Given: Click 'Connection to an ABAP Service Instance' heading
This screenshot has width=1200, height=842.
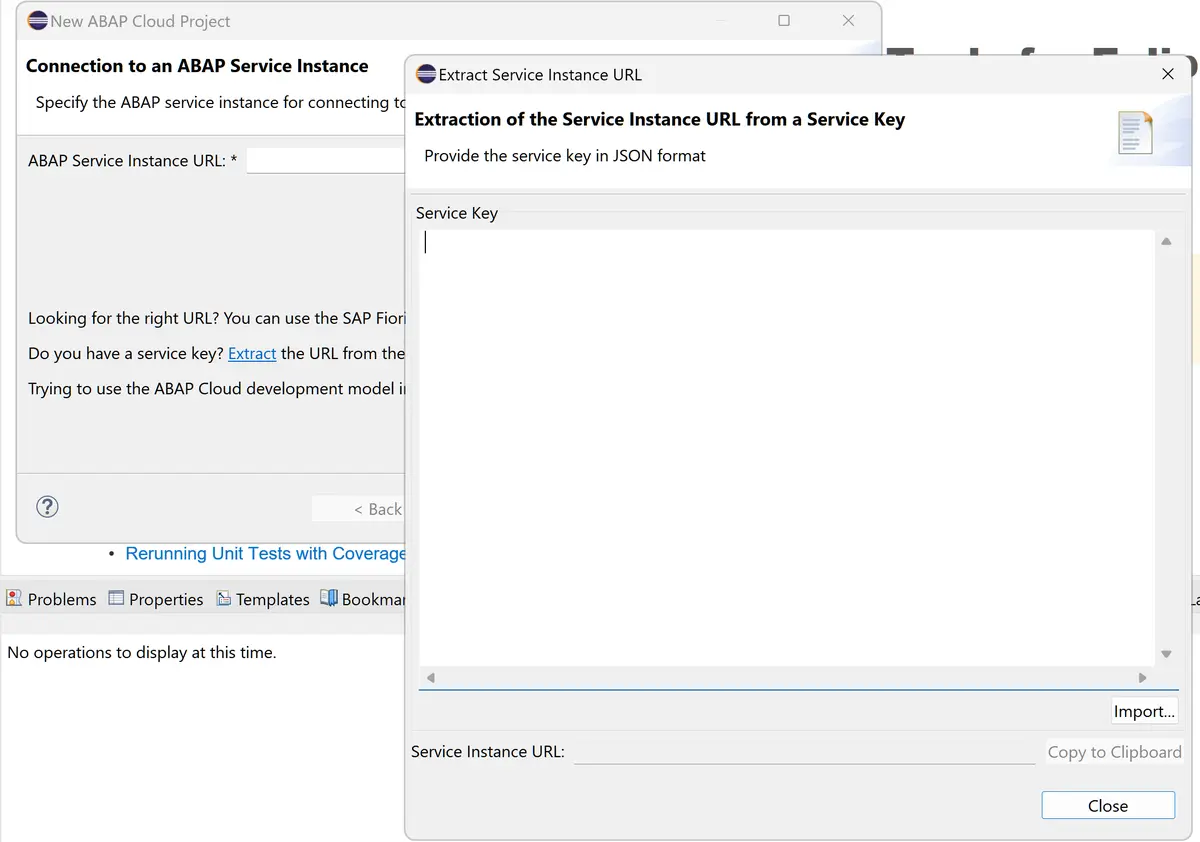Looking at the screenshot, I should [x=197, y=66].
